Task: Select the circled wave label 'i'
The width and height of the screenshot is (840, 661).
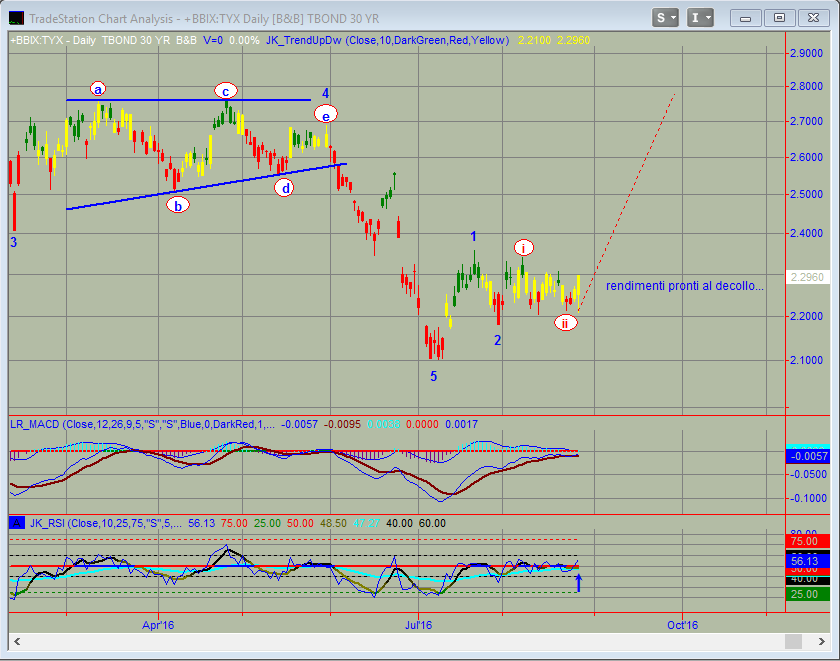Action: click(x=523, y=248)
